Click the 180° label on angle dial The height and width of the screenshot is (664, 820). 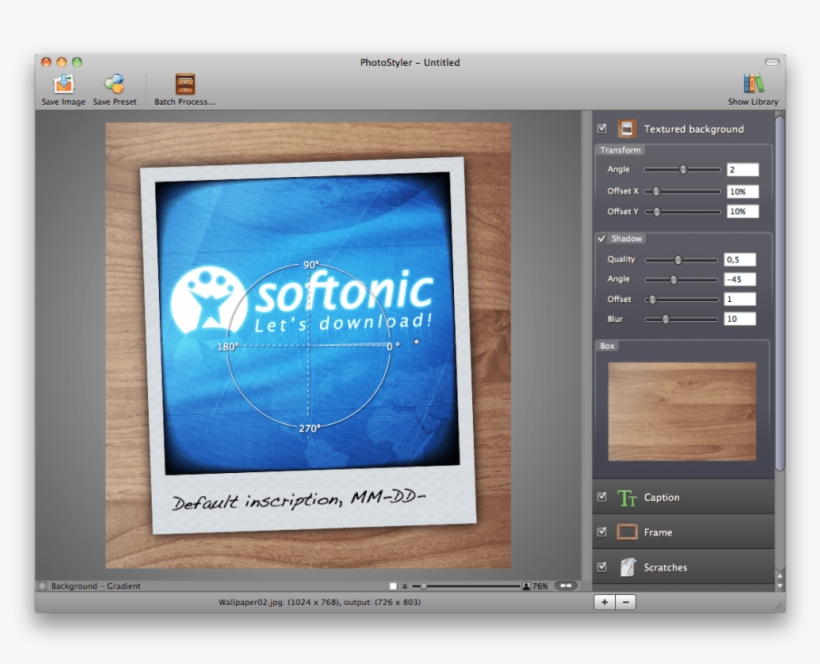[228, 347]
